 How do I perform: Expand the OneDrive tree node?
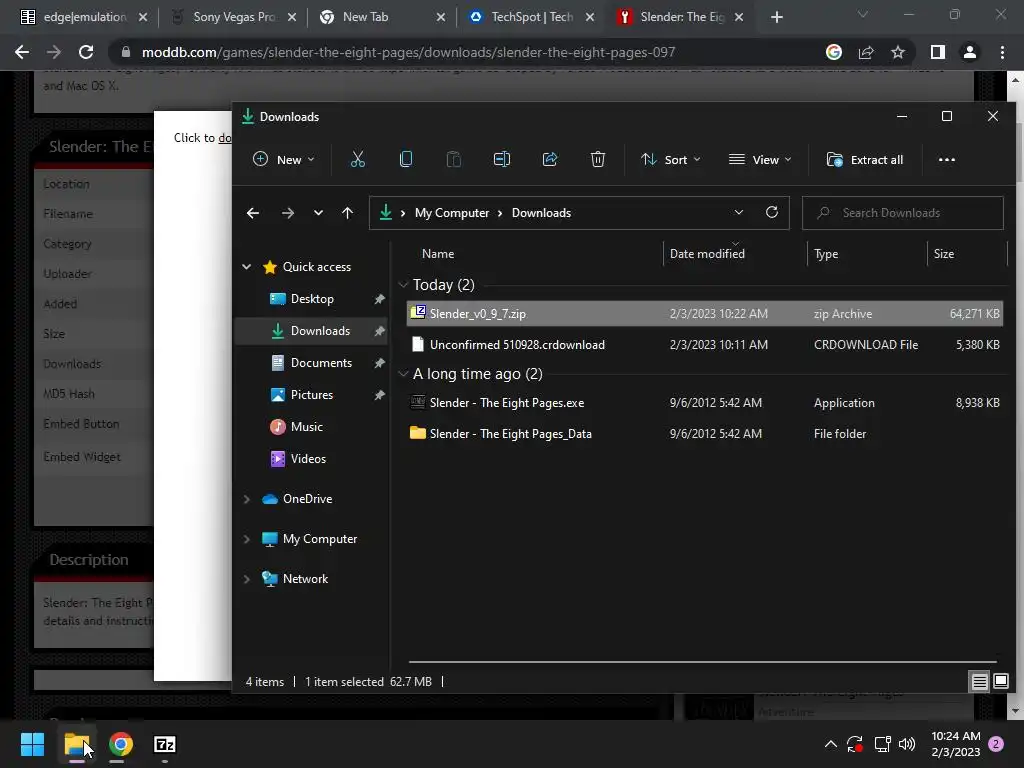[246, 499]
